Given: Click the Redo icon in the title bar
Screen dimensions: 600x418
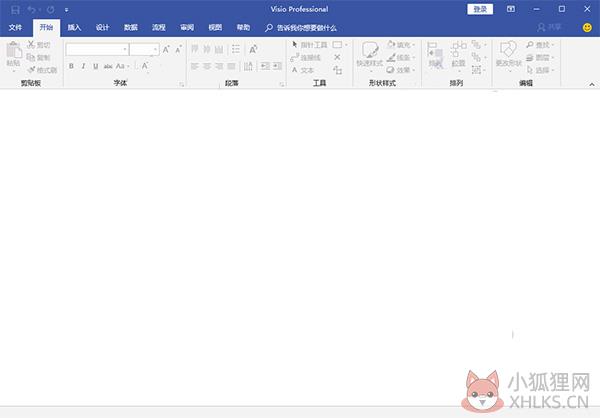Looking at the screenshot, I should [x=51, y=10].
